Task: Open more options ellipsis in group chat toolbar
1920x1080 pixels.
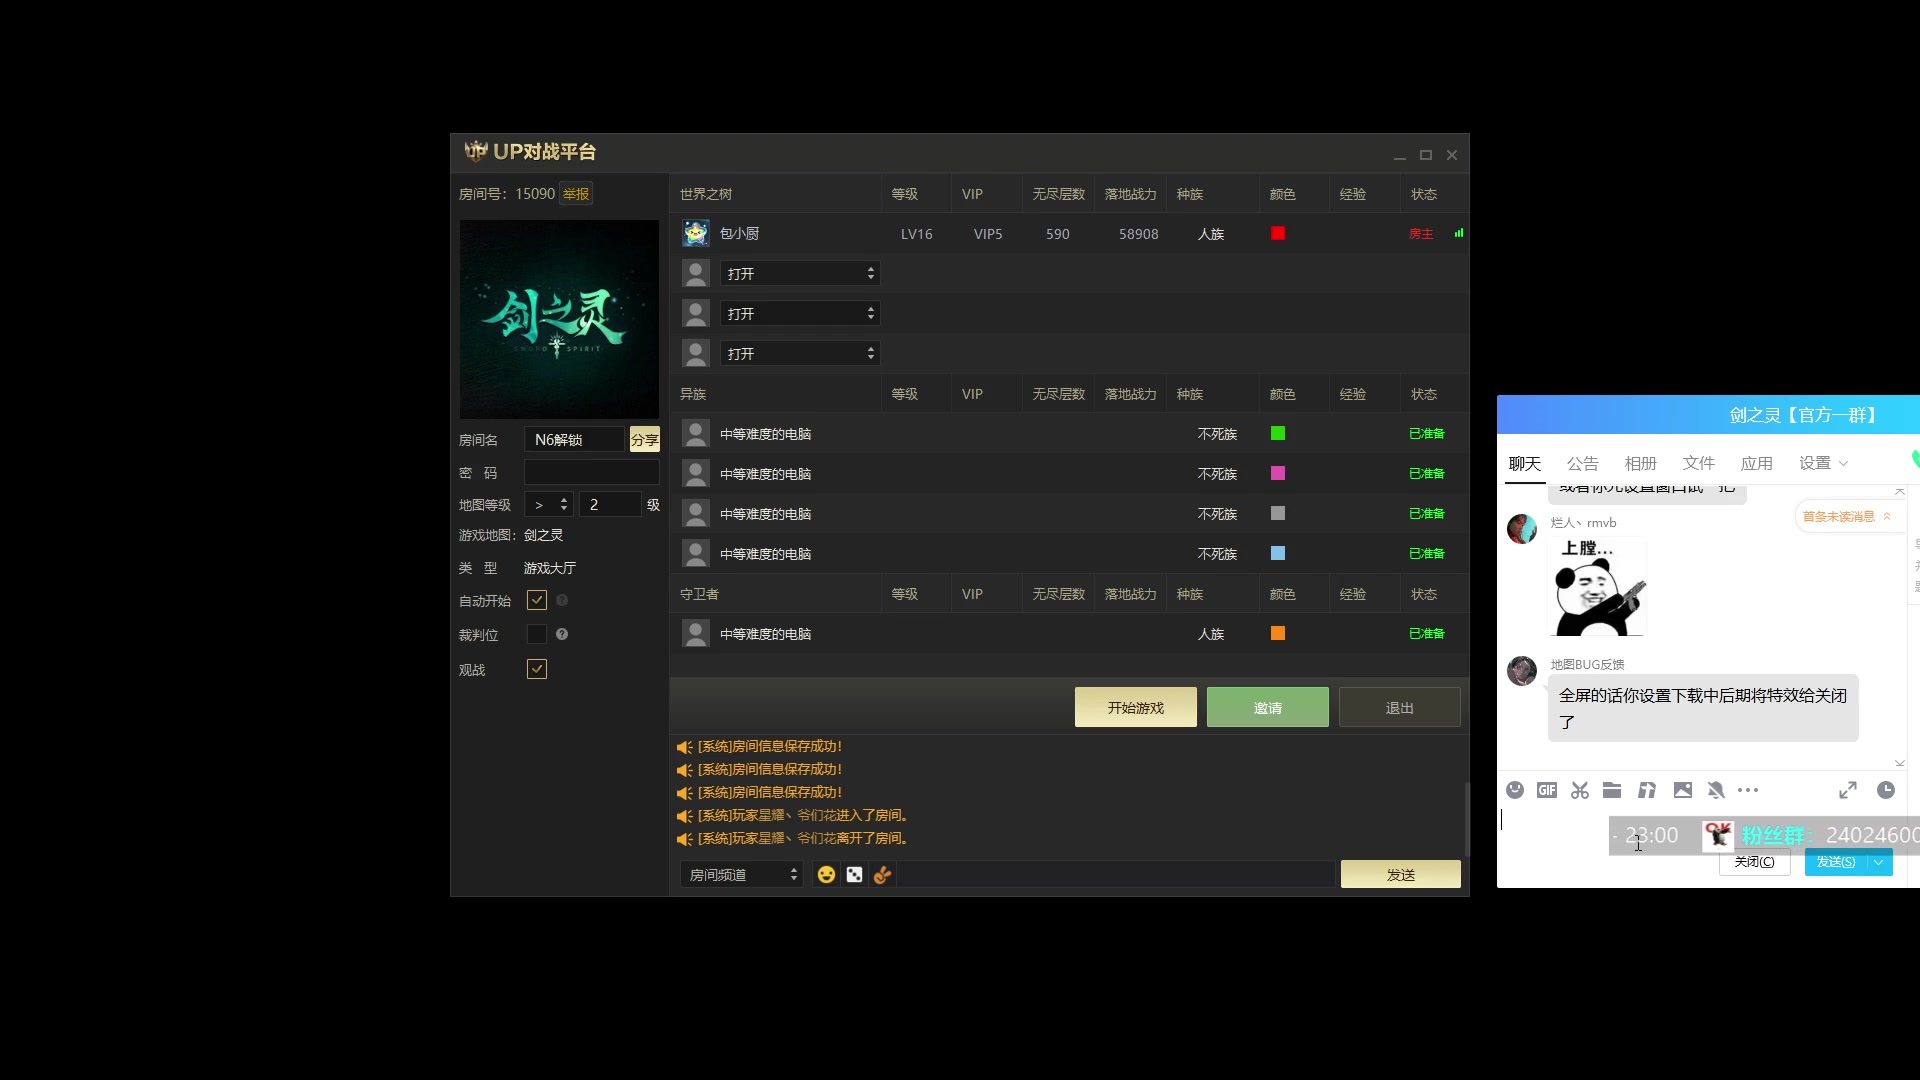Action: click(1748, 790)
